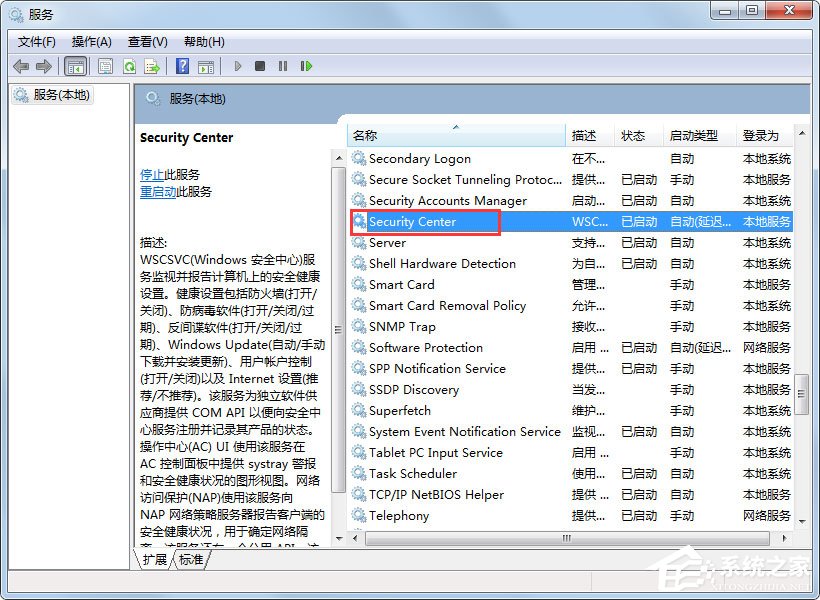This screenshot has width=820, height=600.
Task: Stop the service using the black square icon
Action: [260, 66]
